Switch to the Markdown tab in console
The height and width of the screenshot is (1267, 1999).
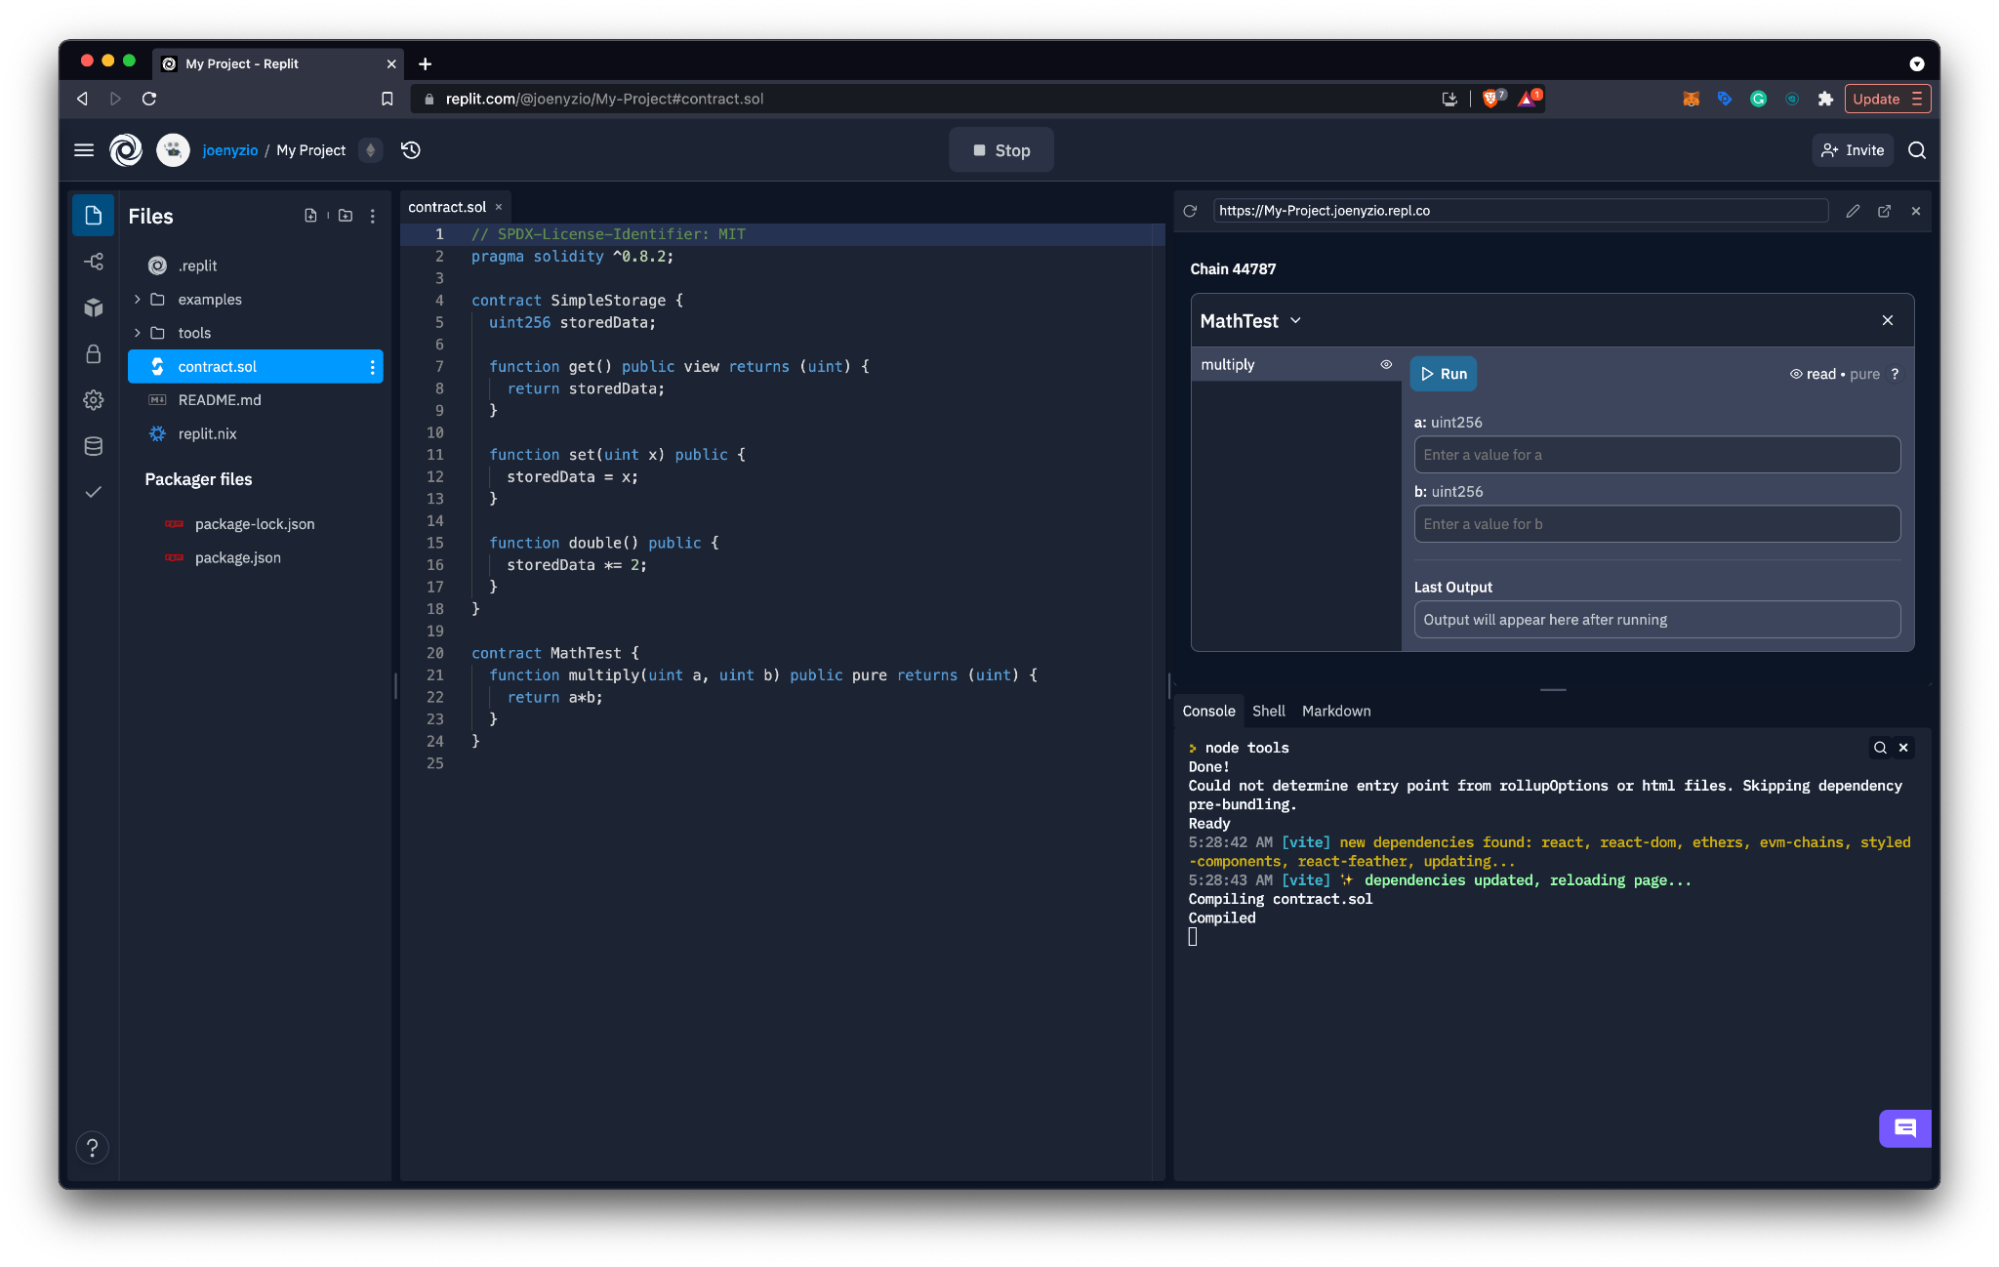1336,711
